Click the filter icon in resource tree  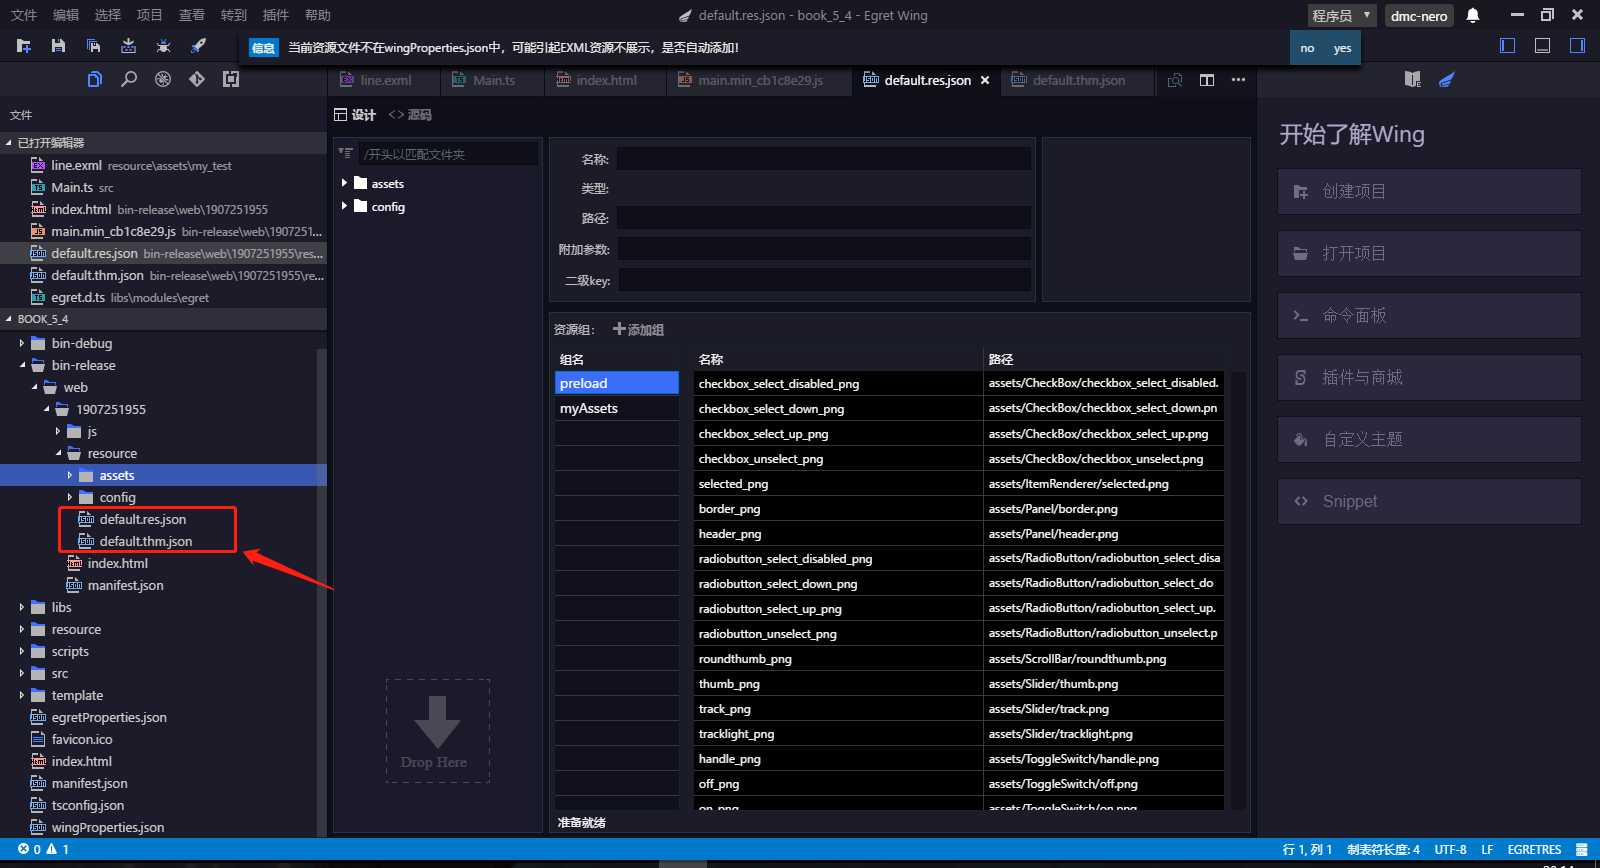[346, 153]
